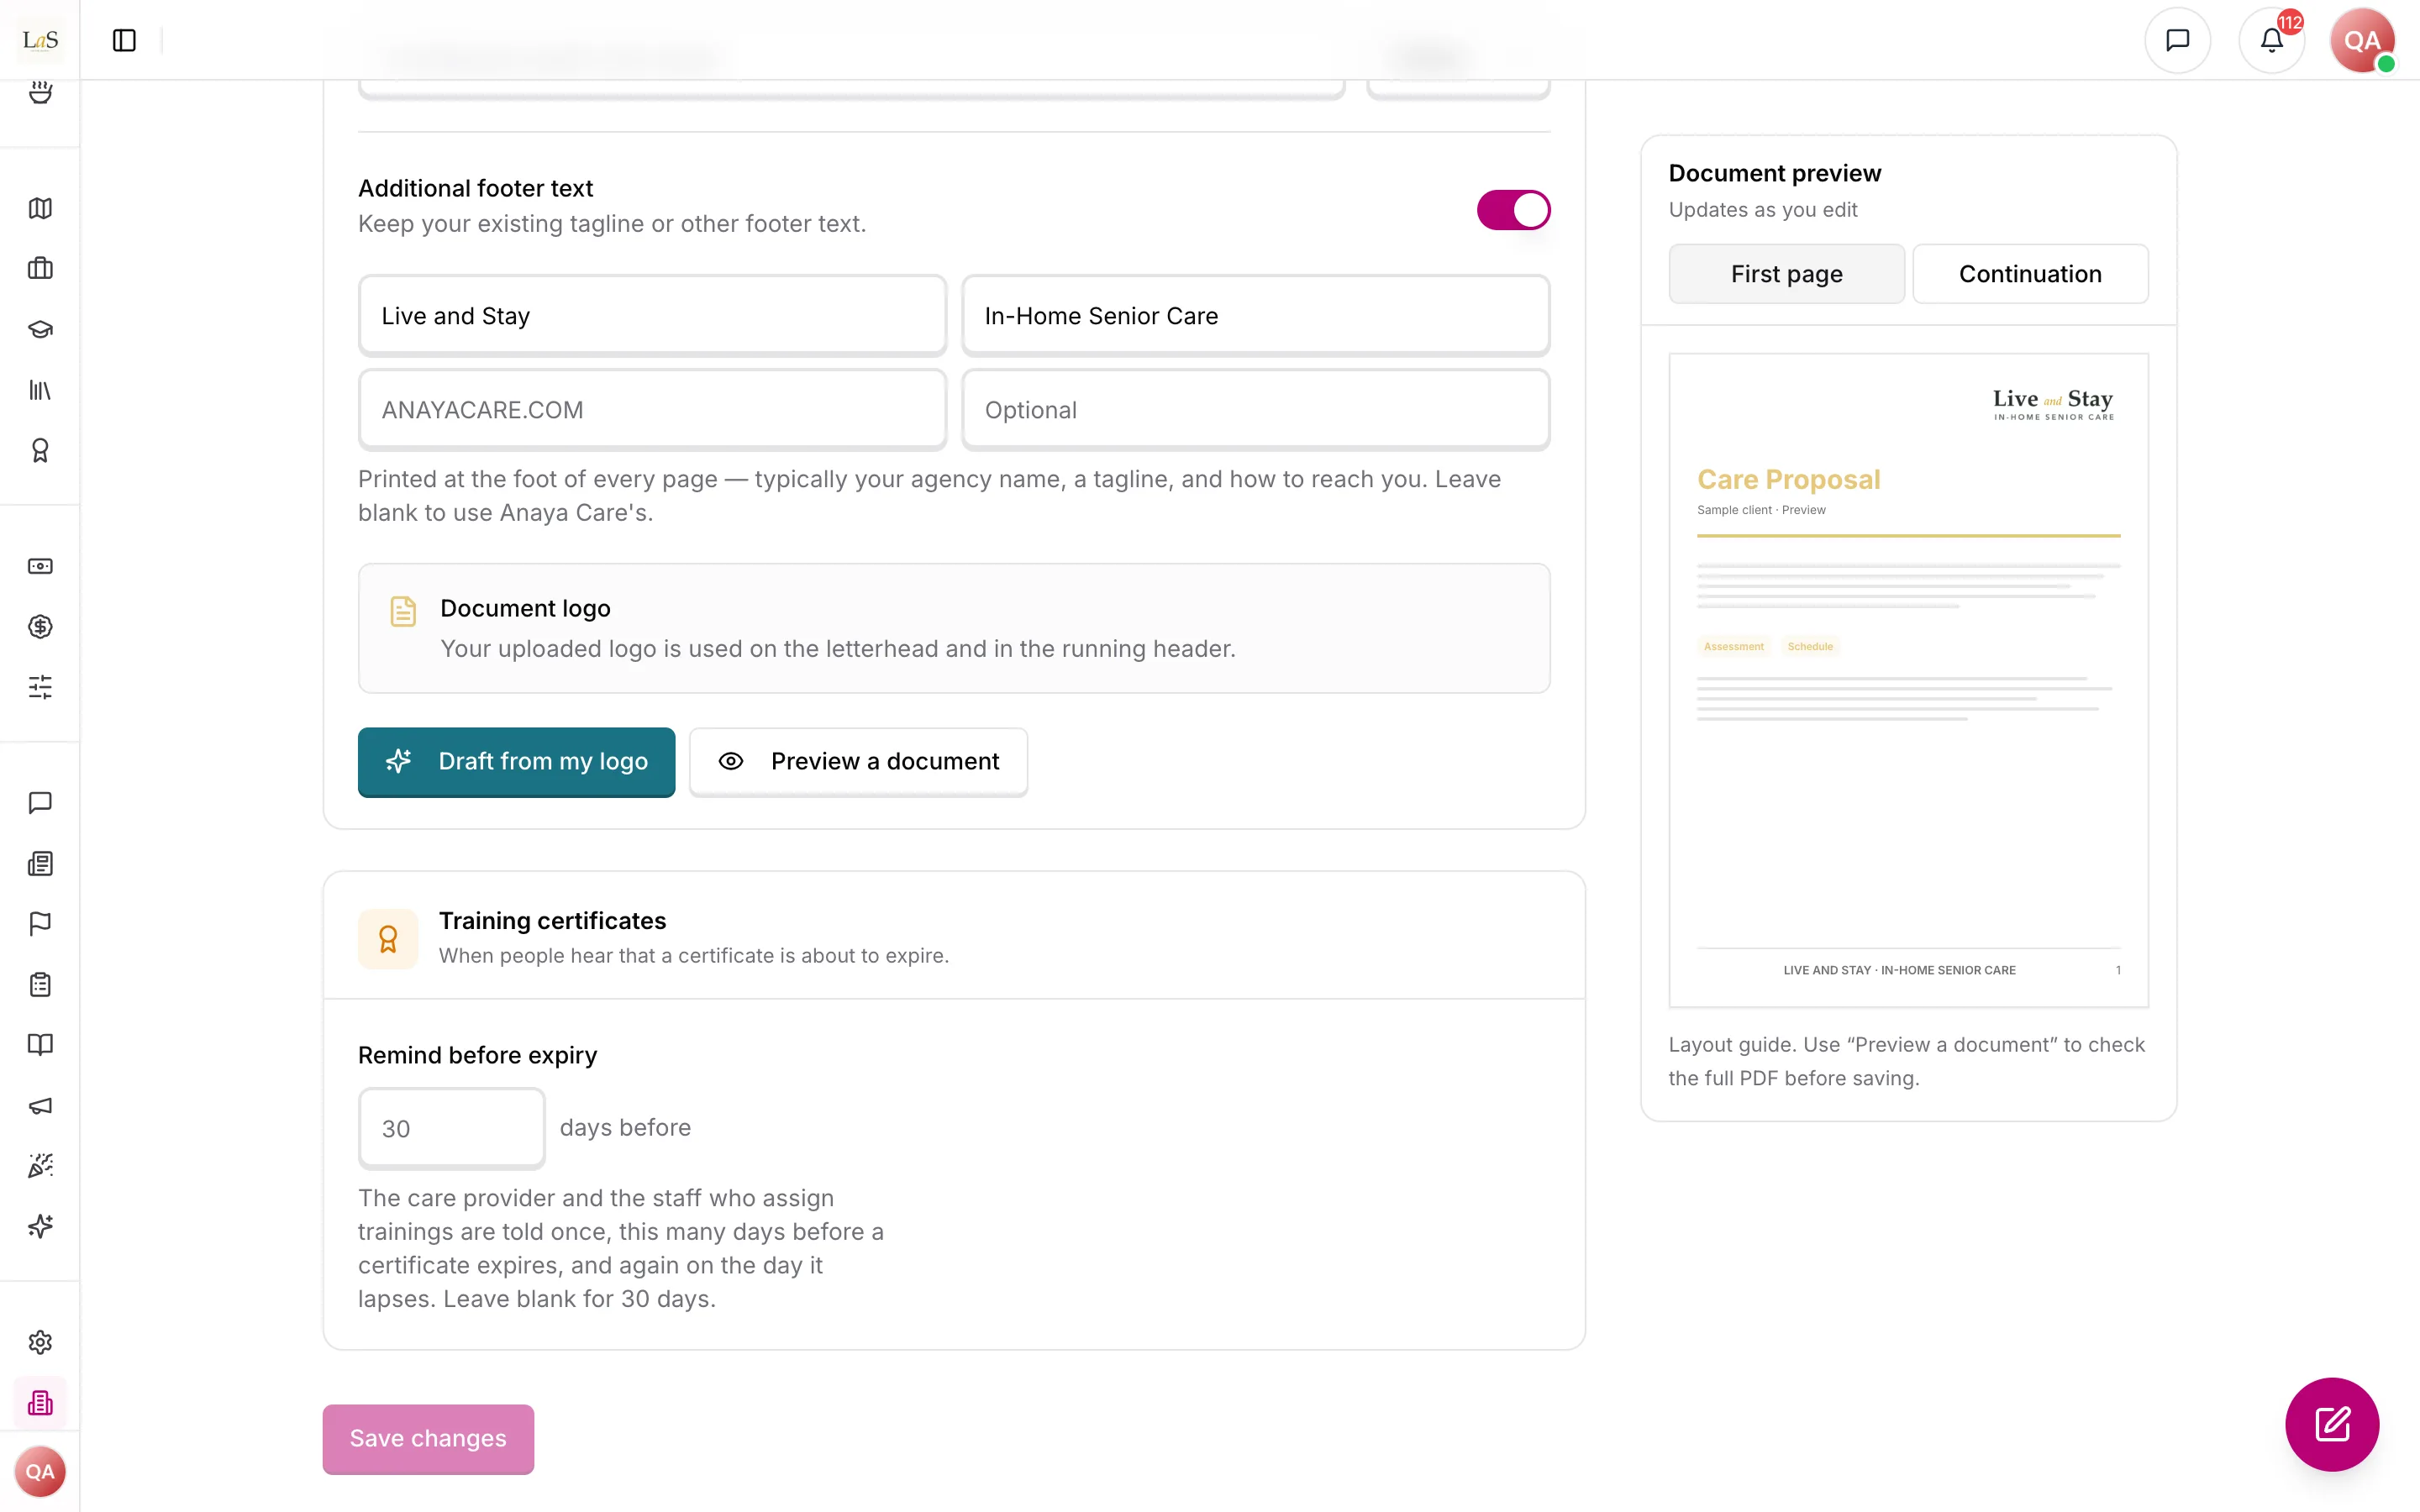Switch preview to Continuation tab

(2030, 274)
